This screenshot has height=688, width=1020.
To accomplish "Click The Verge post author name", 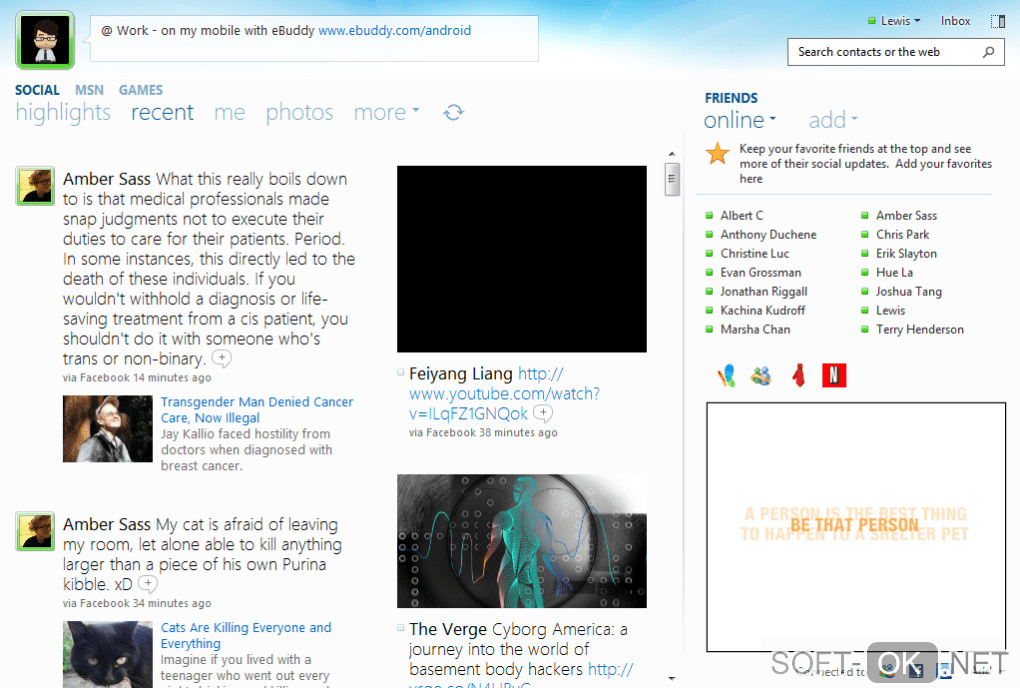I will [448, 629].
